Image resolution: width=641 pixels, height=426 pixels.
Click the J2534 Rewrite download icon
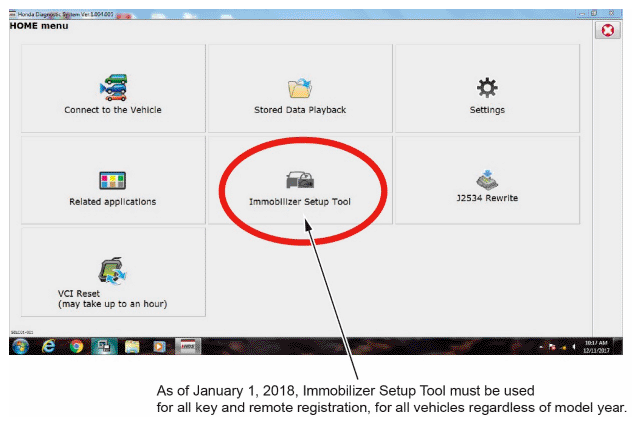coord(487,179)
